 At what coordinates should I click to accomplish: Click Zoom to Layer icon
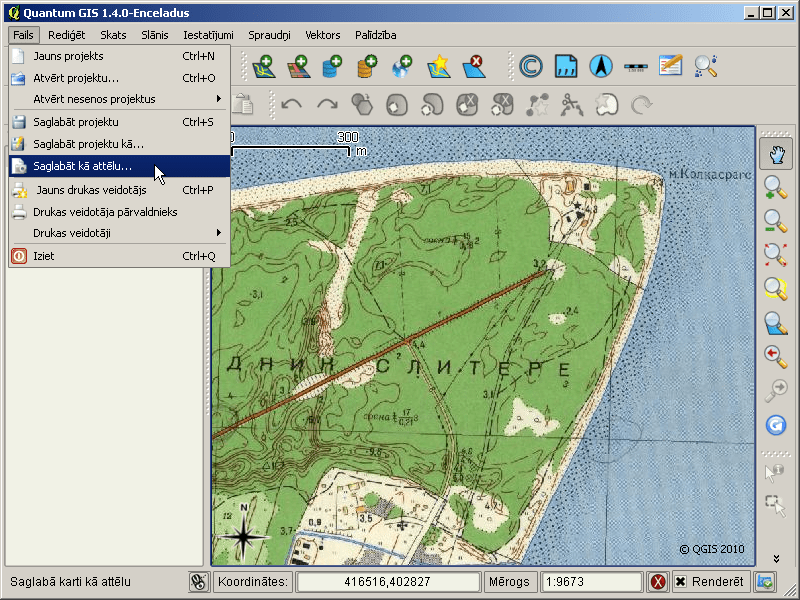point(776,323)
